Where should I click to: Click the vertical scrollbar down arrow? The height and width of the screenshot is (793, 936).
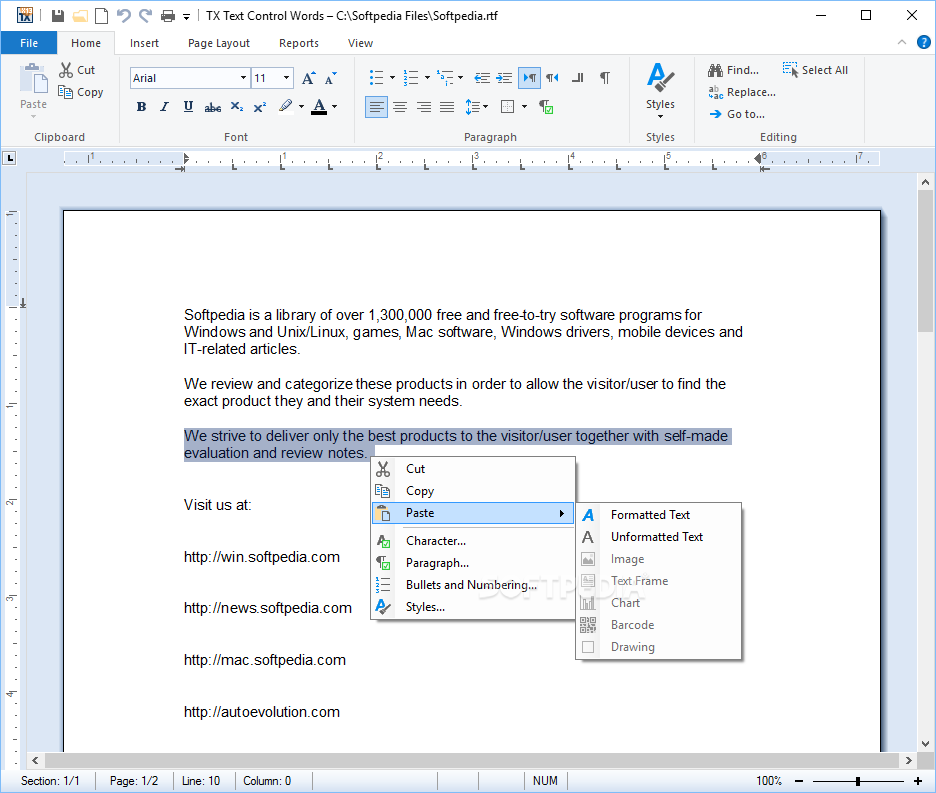[x=925, y=743]
